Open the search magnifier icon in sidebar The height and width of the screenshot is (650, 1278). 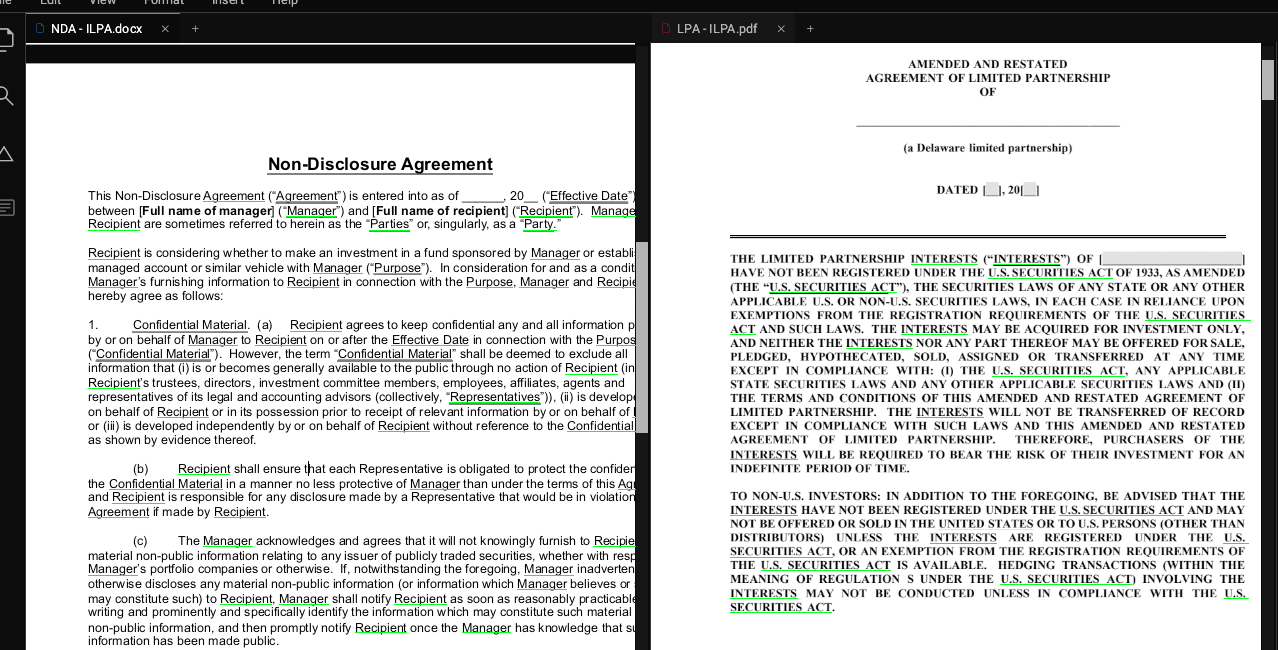[x=5, y=96]
